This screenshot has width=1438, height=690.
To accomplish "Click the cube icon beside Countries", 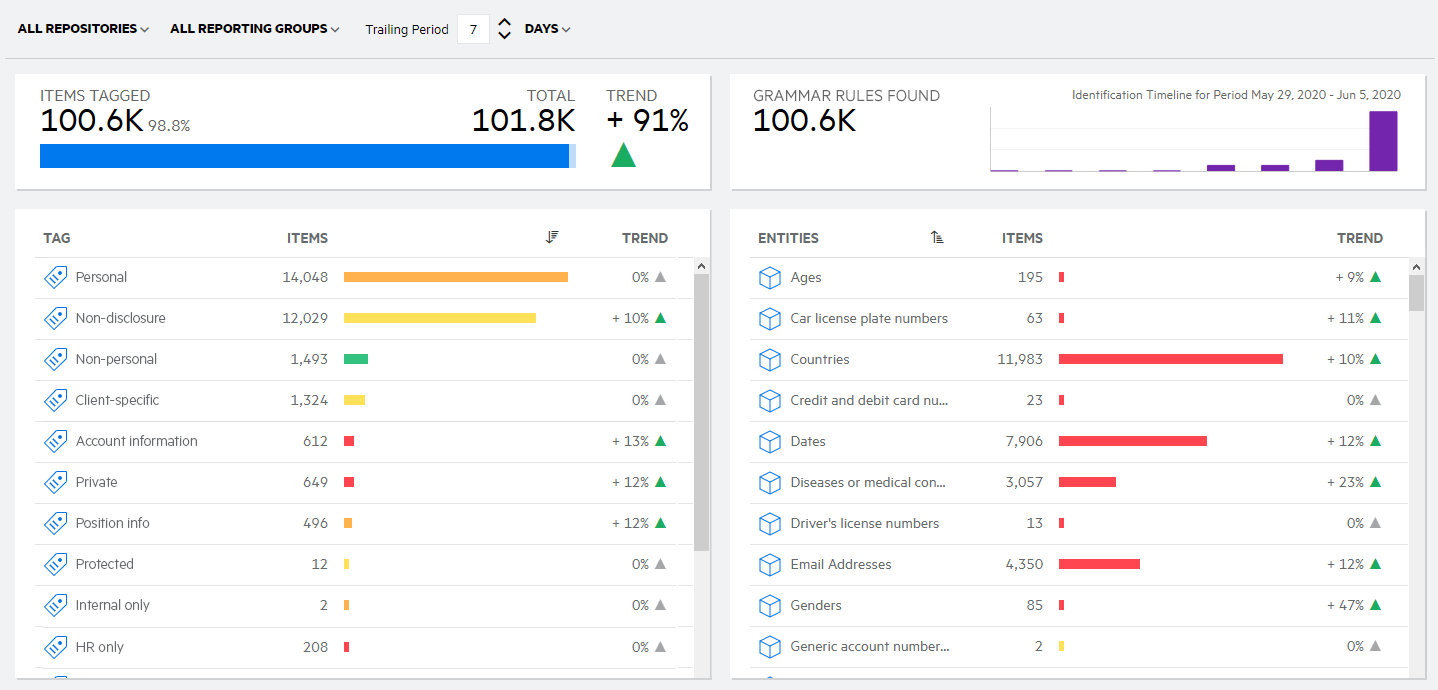I will coord(769,360).
